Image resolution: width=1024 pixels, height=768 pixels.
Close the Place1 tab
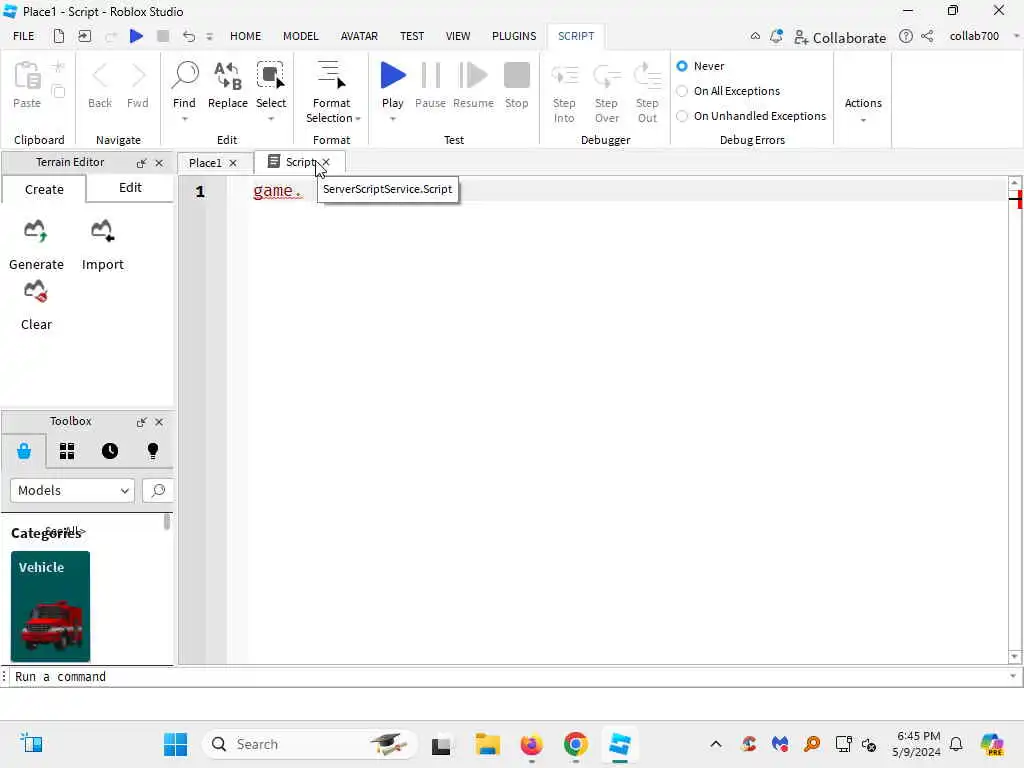coord(232,163)
